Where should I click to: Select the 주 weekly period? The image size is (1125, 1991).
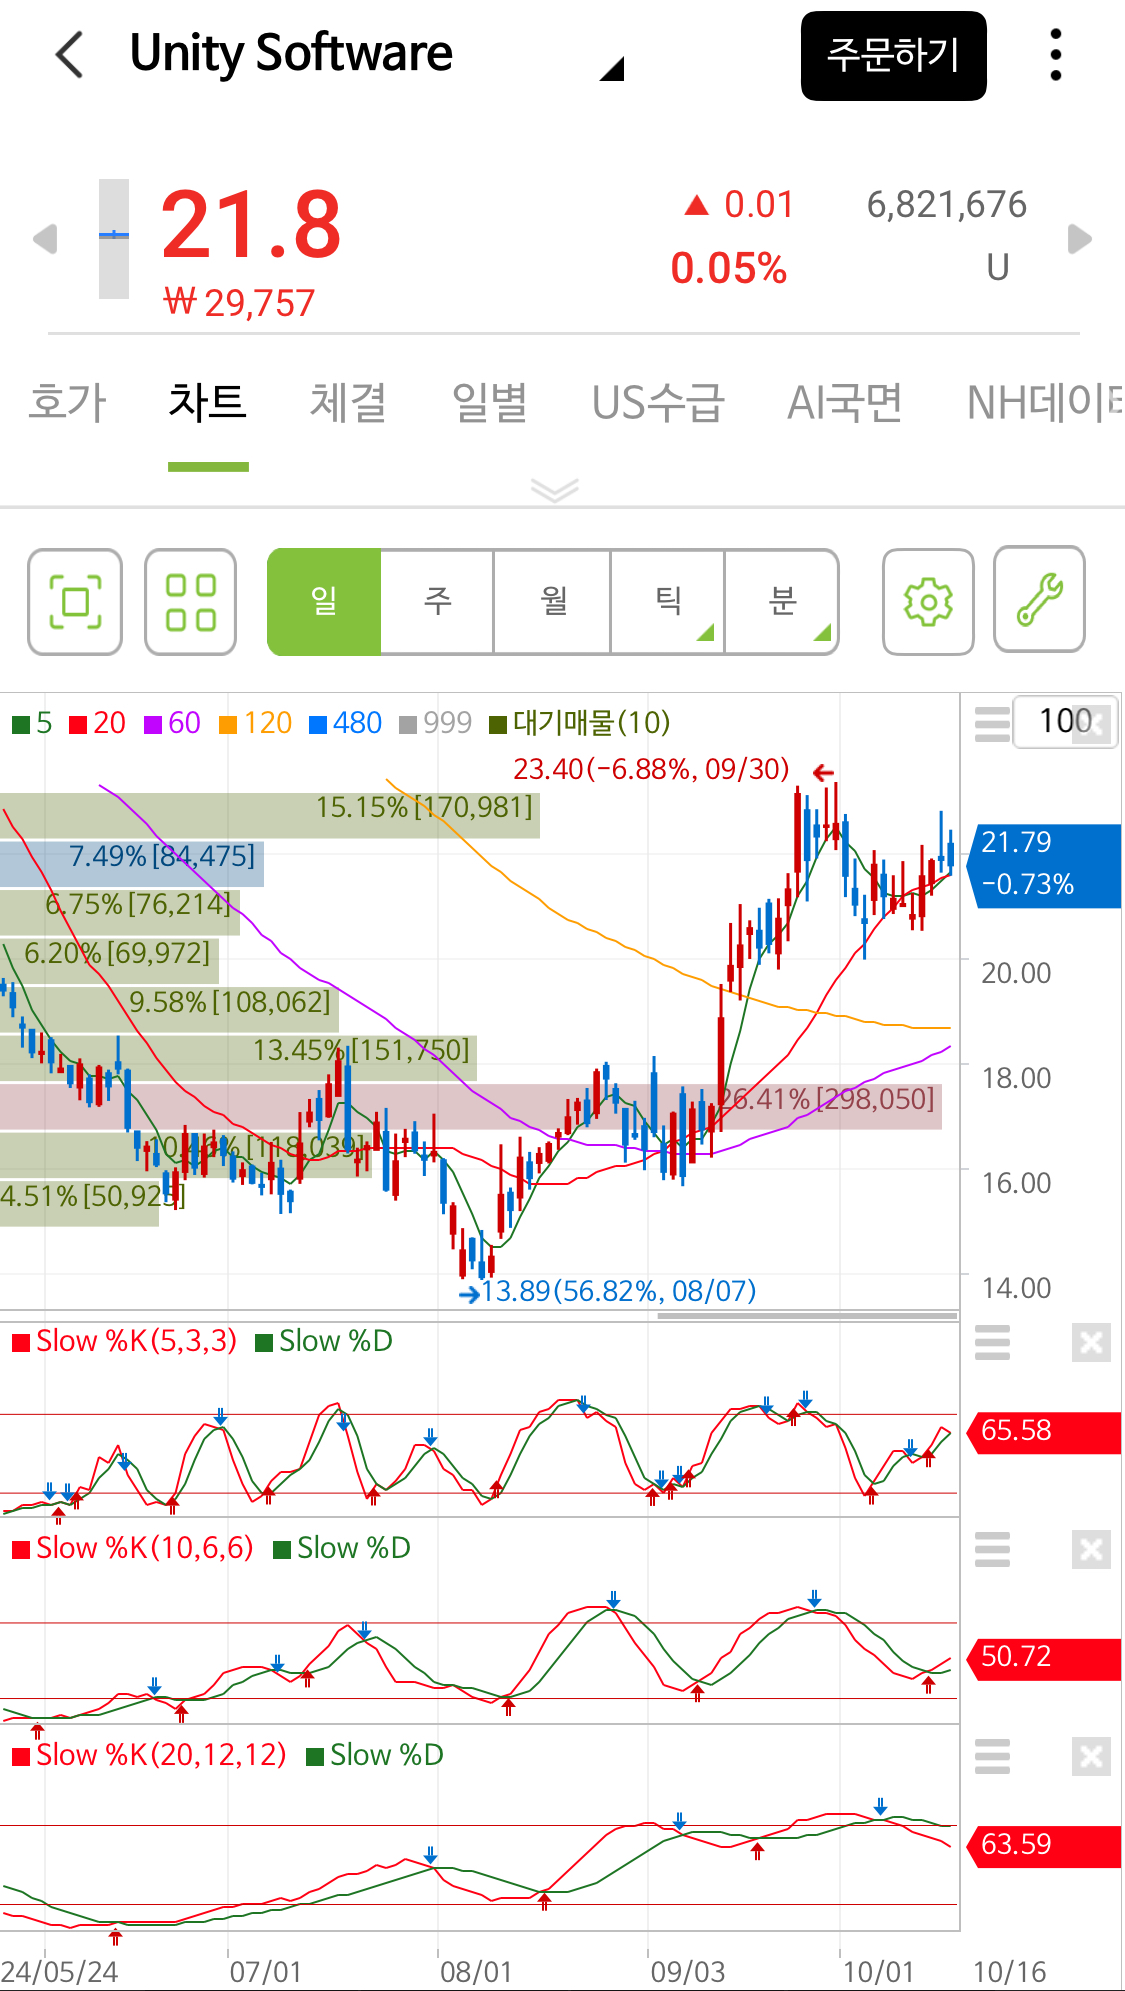[x=437, y=602]
